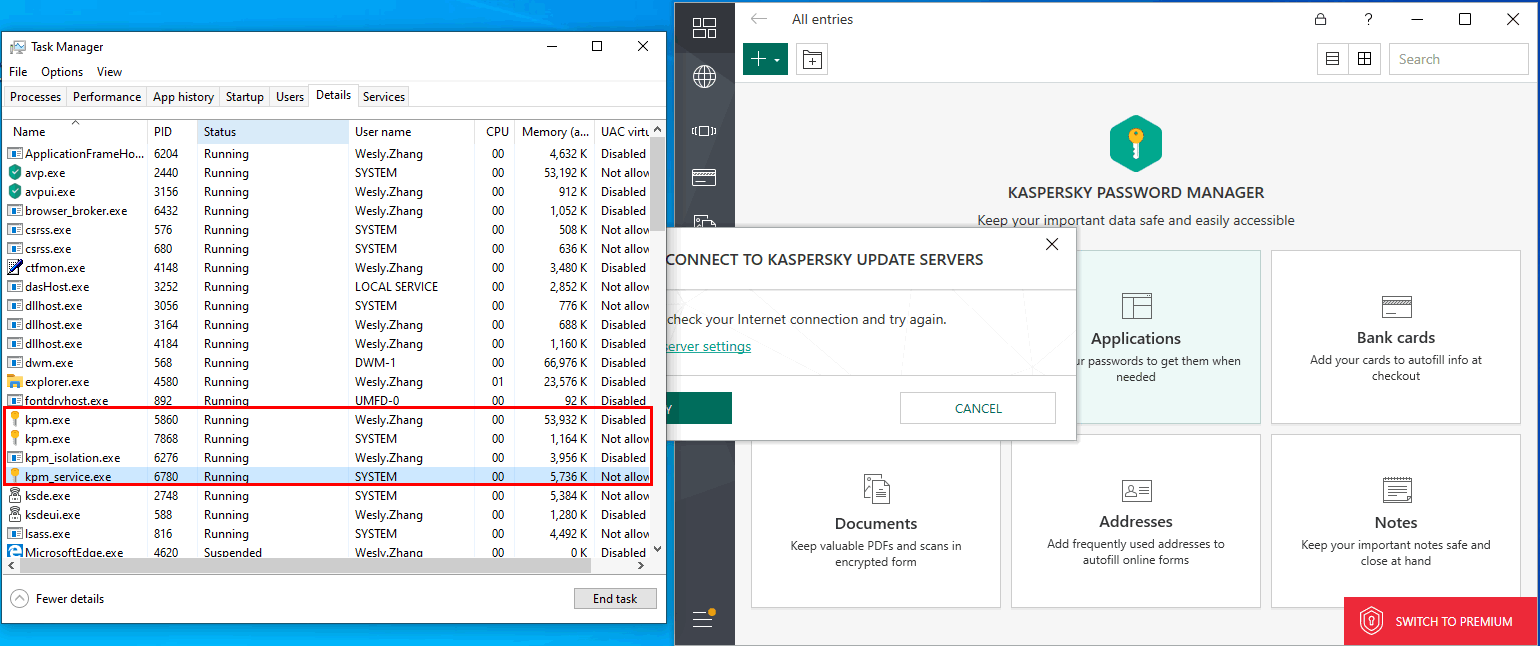Sort processes by the Name column header
The width and height of the screenshot is (1540, 646).
click(76, 131)
